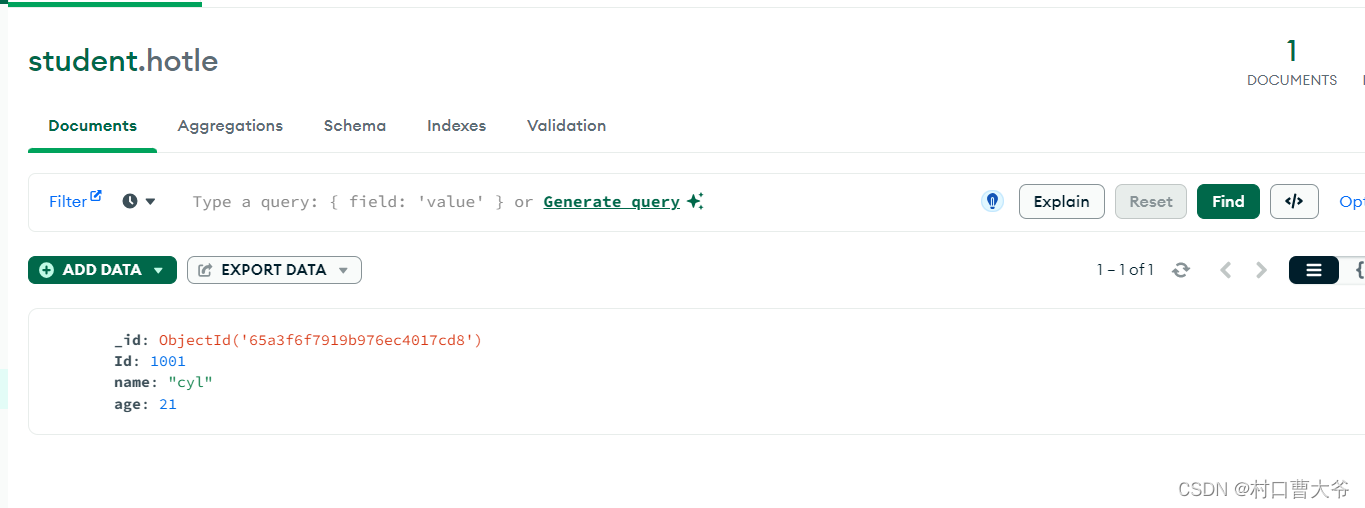Click the lightbulb performance insight icon
The height and width of the screenshot is (508, 1365).
[992, 202]
